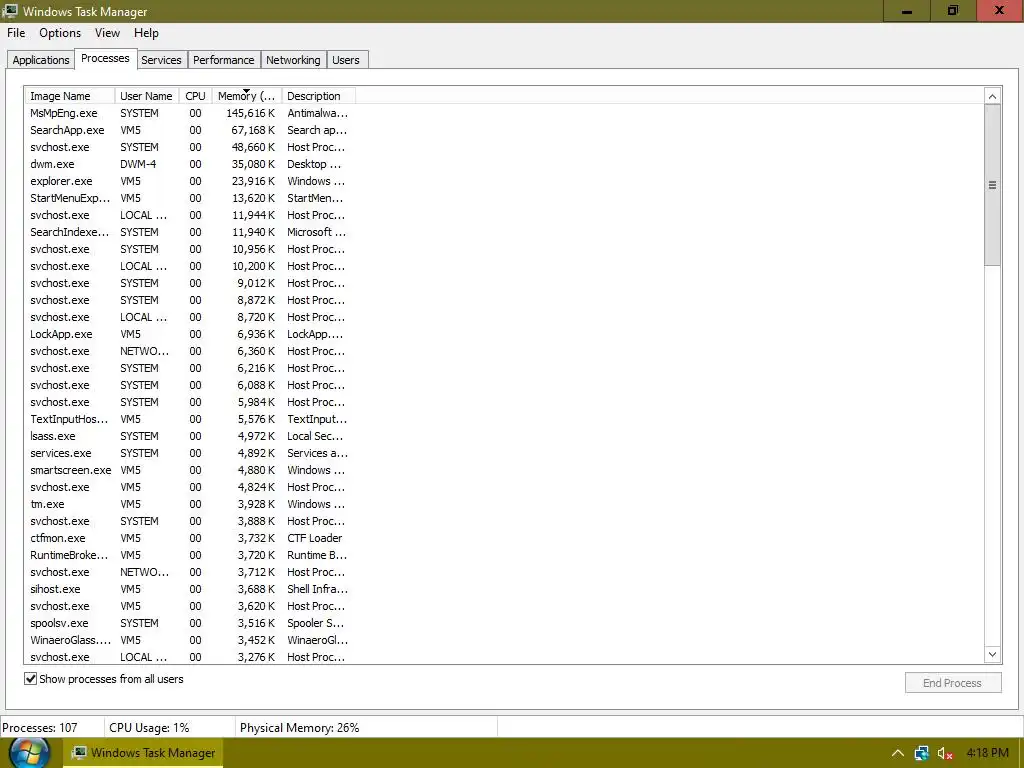The height and width of the screenshot is (768, 1024).
Task: Select svchost.exe row with 6,360 K
Action: 189,351
